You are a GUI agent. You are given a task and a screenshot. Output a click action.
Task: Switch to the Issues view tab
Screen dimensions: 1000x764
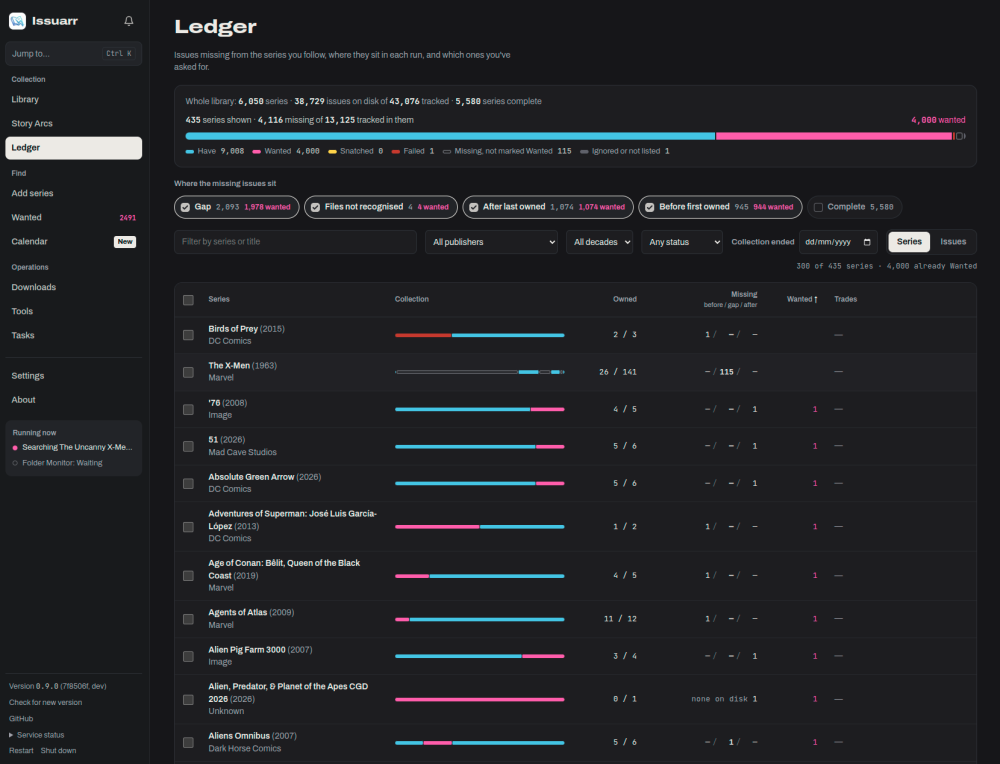tap(953, 242)
